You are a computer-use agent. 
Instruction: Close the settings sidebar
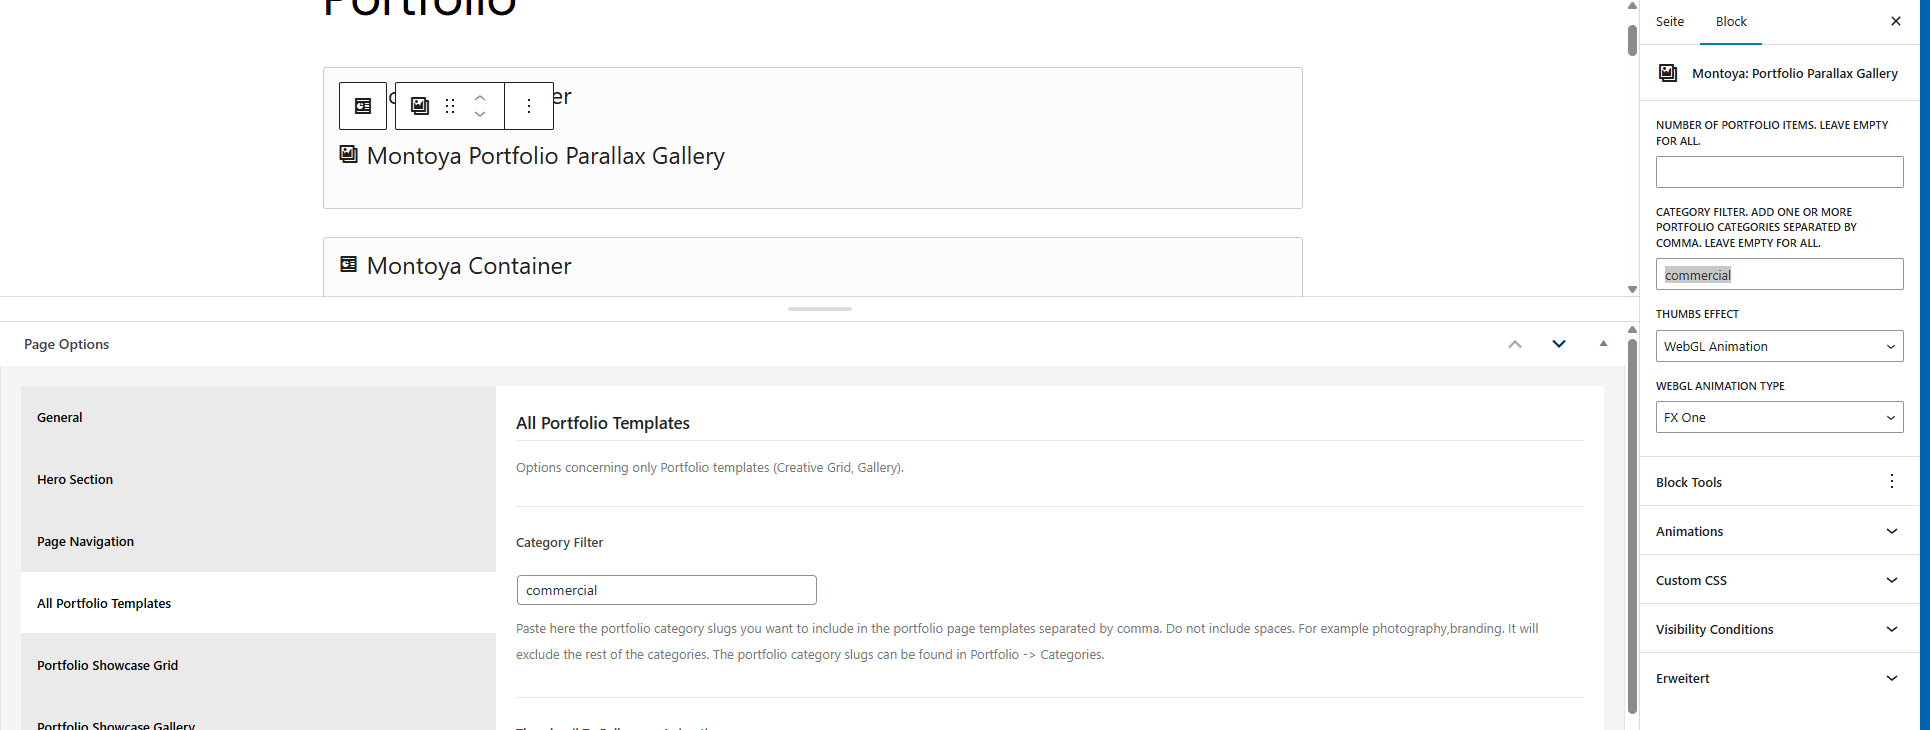1895,21
